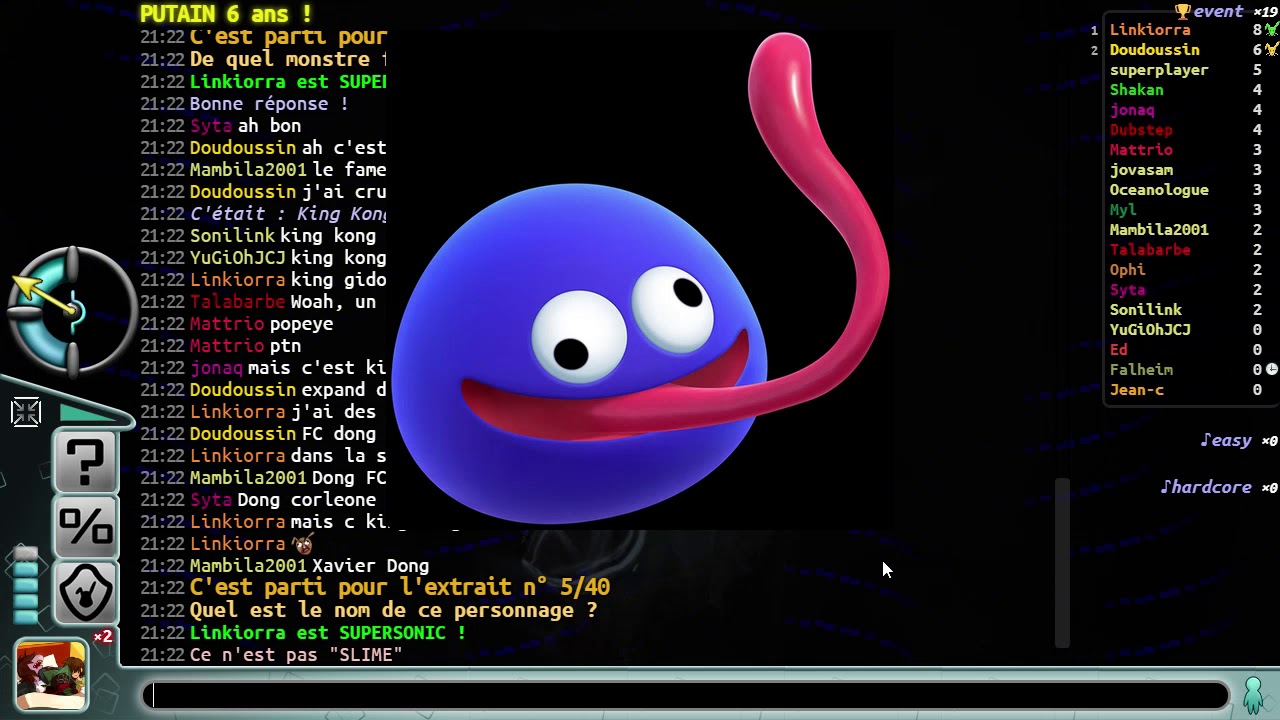The height and width of the screenshot is (720, 1280).
Task: Click the round countdown timer dial
Action: [x=72, y=310]
